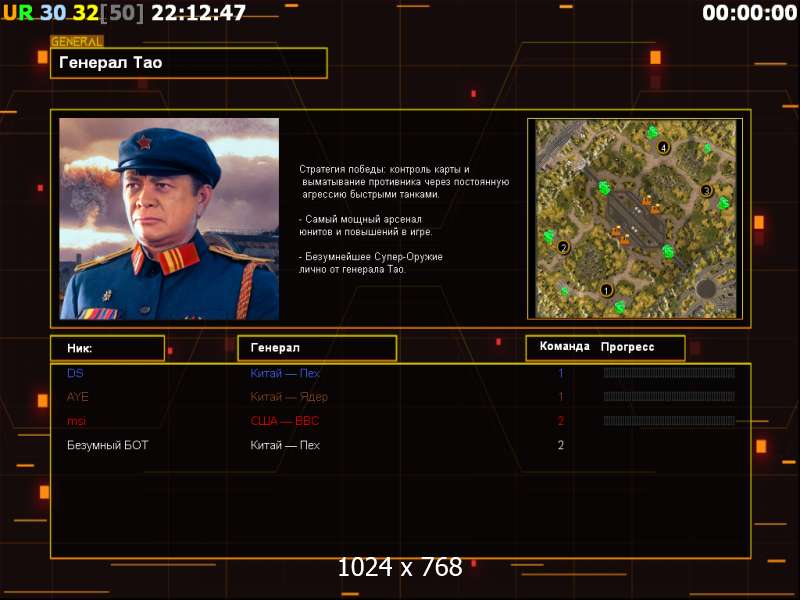Click the round dark crater on the minimap
Viewport: 800px width, 600px height.
click(x=707, y=289)
